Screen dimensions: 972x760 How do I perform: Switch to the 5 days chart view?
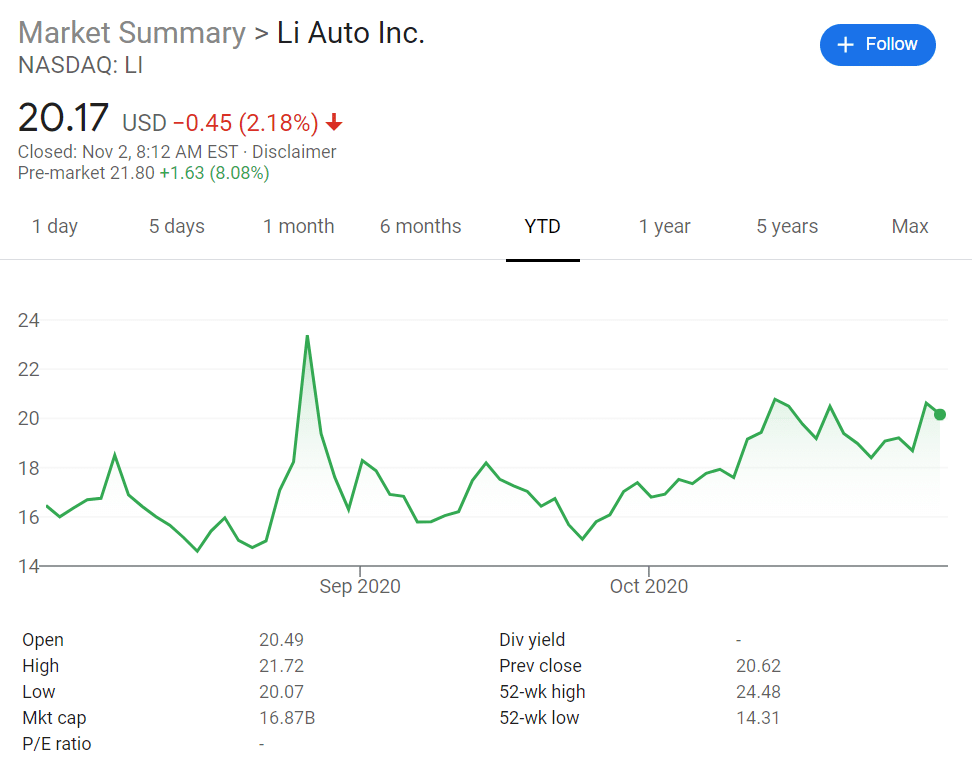[176, 226]
